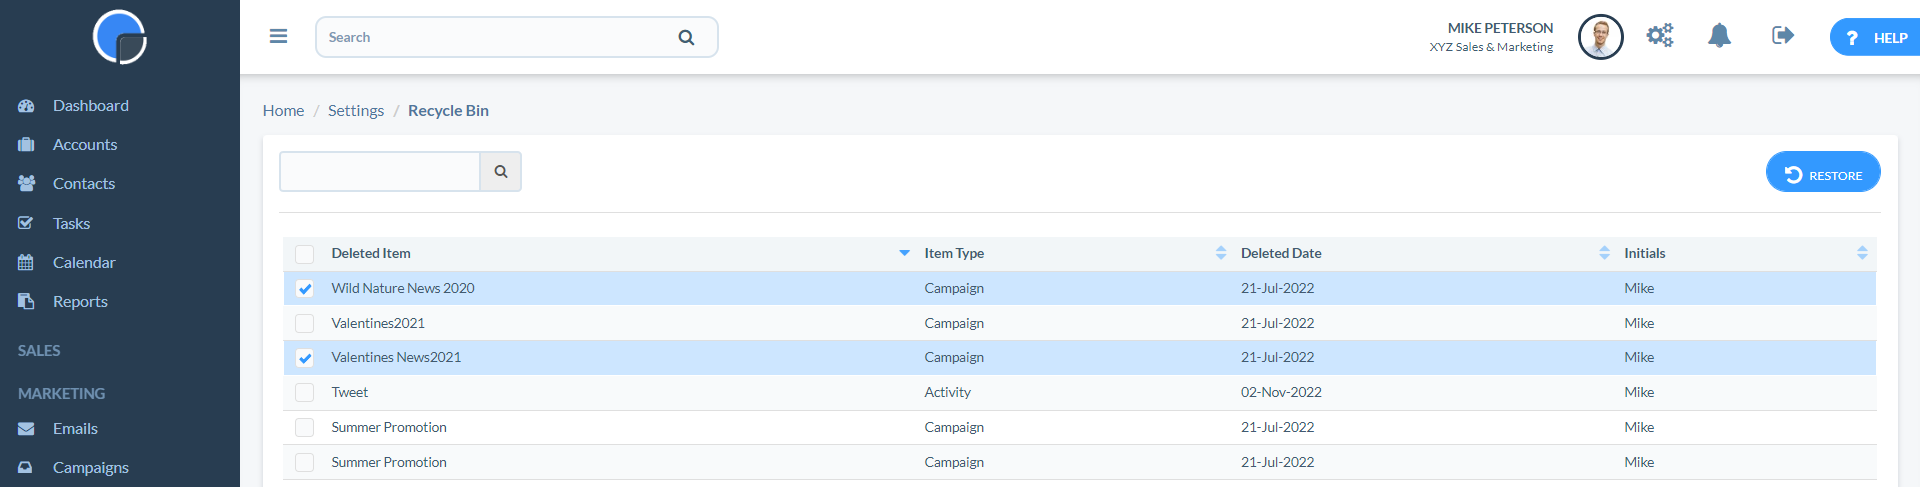Expand the SALES section
The image size is (1921, 487).
[39, 351]
